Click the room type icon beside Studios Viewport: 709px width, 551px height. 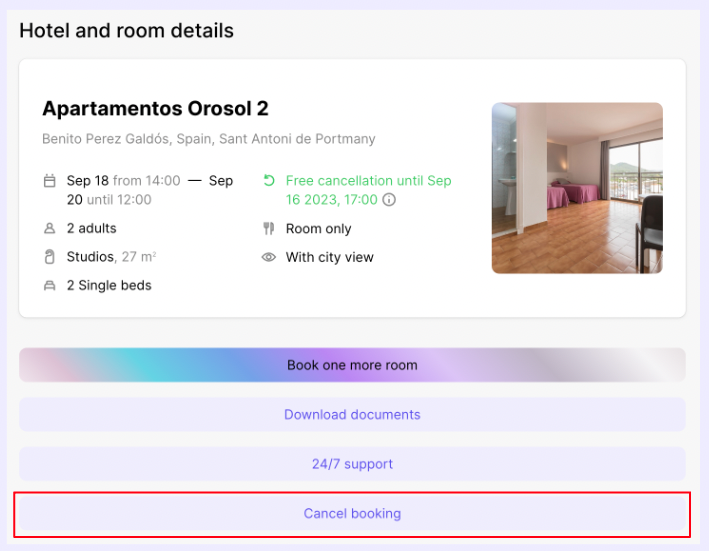[x=50, y=257]
